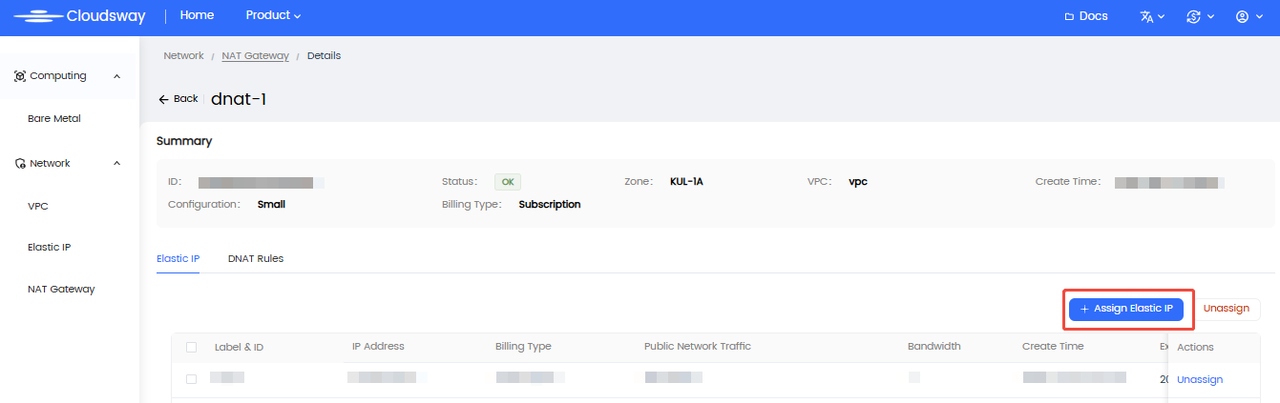The image size is (1280, 403).
Task: Toggle the select-all checkbox in table header
Action: [191, 347]
